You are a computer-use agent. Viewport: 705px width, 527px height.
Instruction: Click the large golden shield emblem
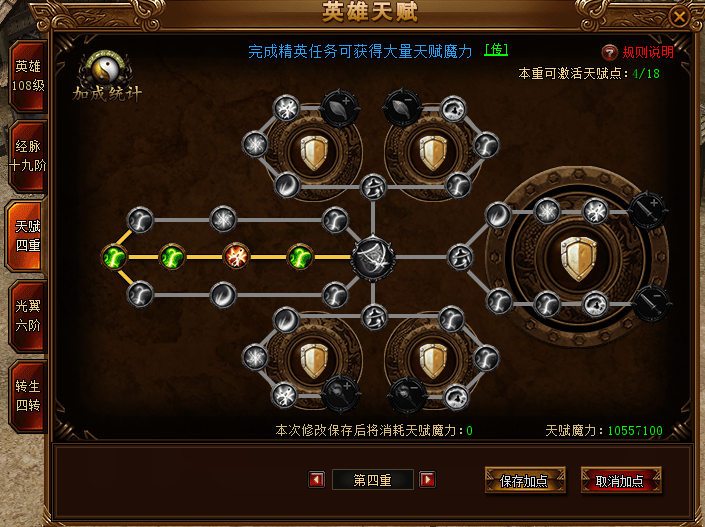coord(579,258)
